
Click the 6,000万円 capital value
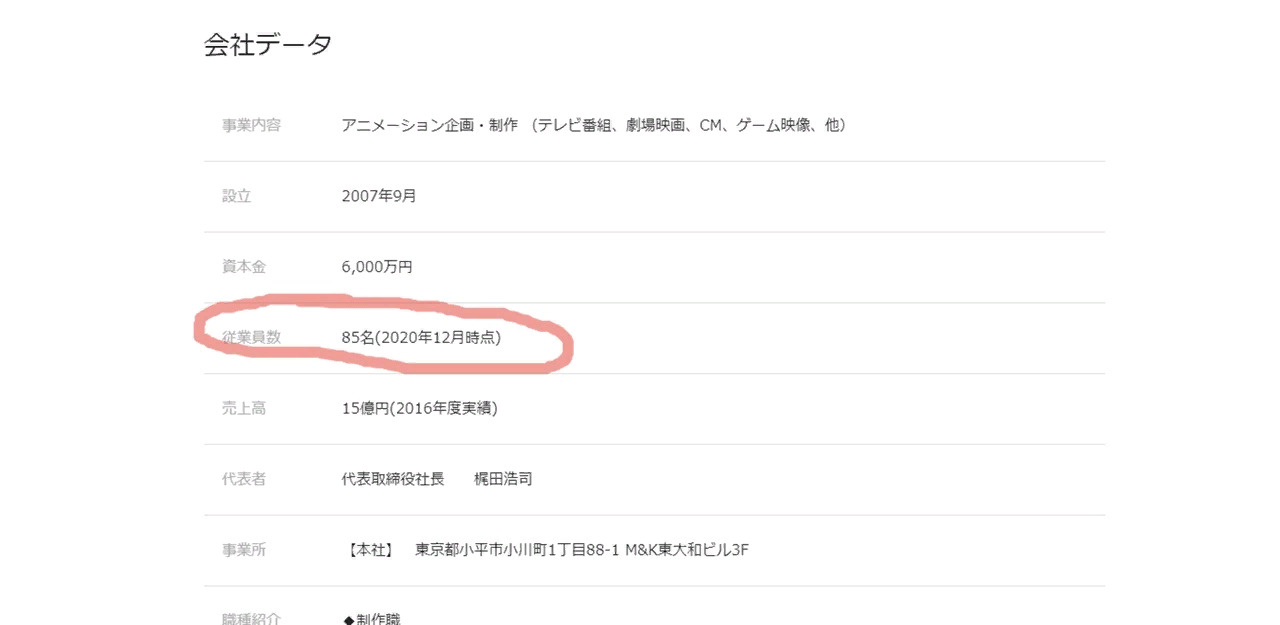(x=377, y=267)
